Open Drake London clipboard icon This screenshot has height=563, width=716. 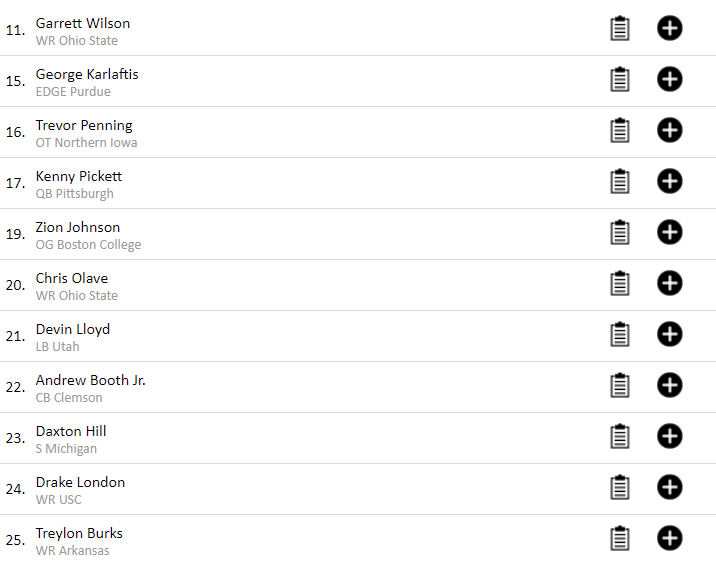coord(620,488)
